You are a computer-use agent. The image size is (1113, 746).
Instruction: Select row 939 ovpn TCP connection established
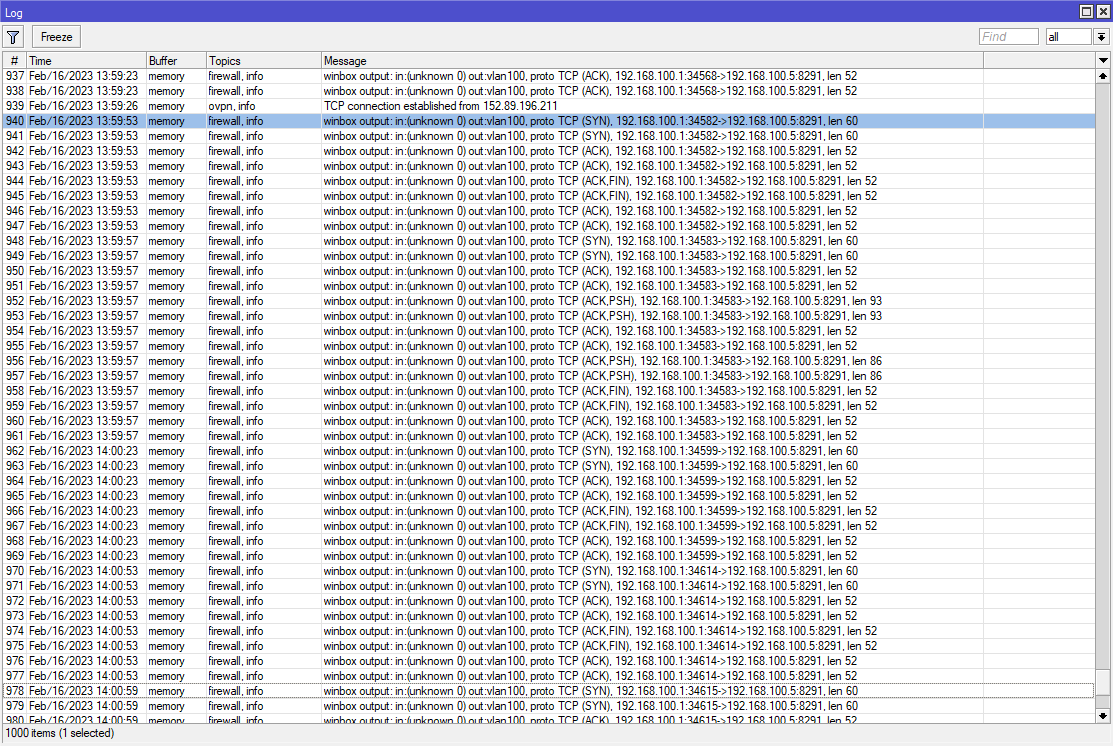click(x=549, y=106)
